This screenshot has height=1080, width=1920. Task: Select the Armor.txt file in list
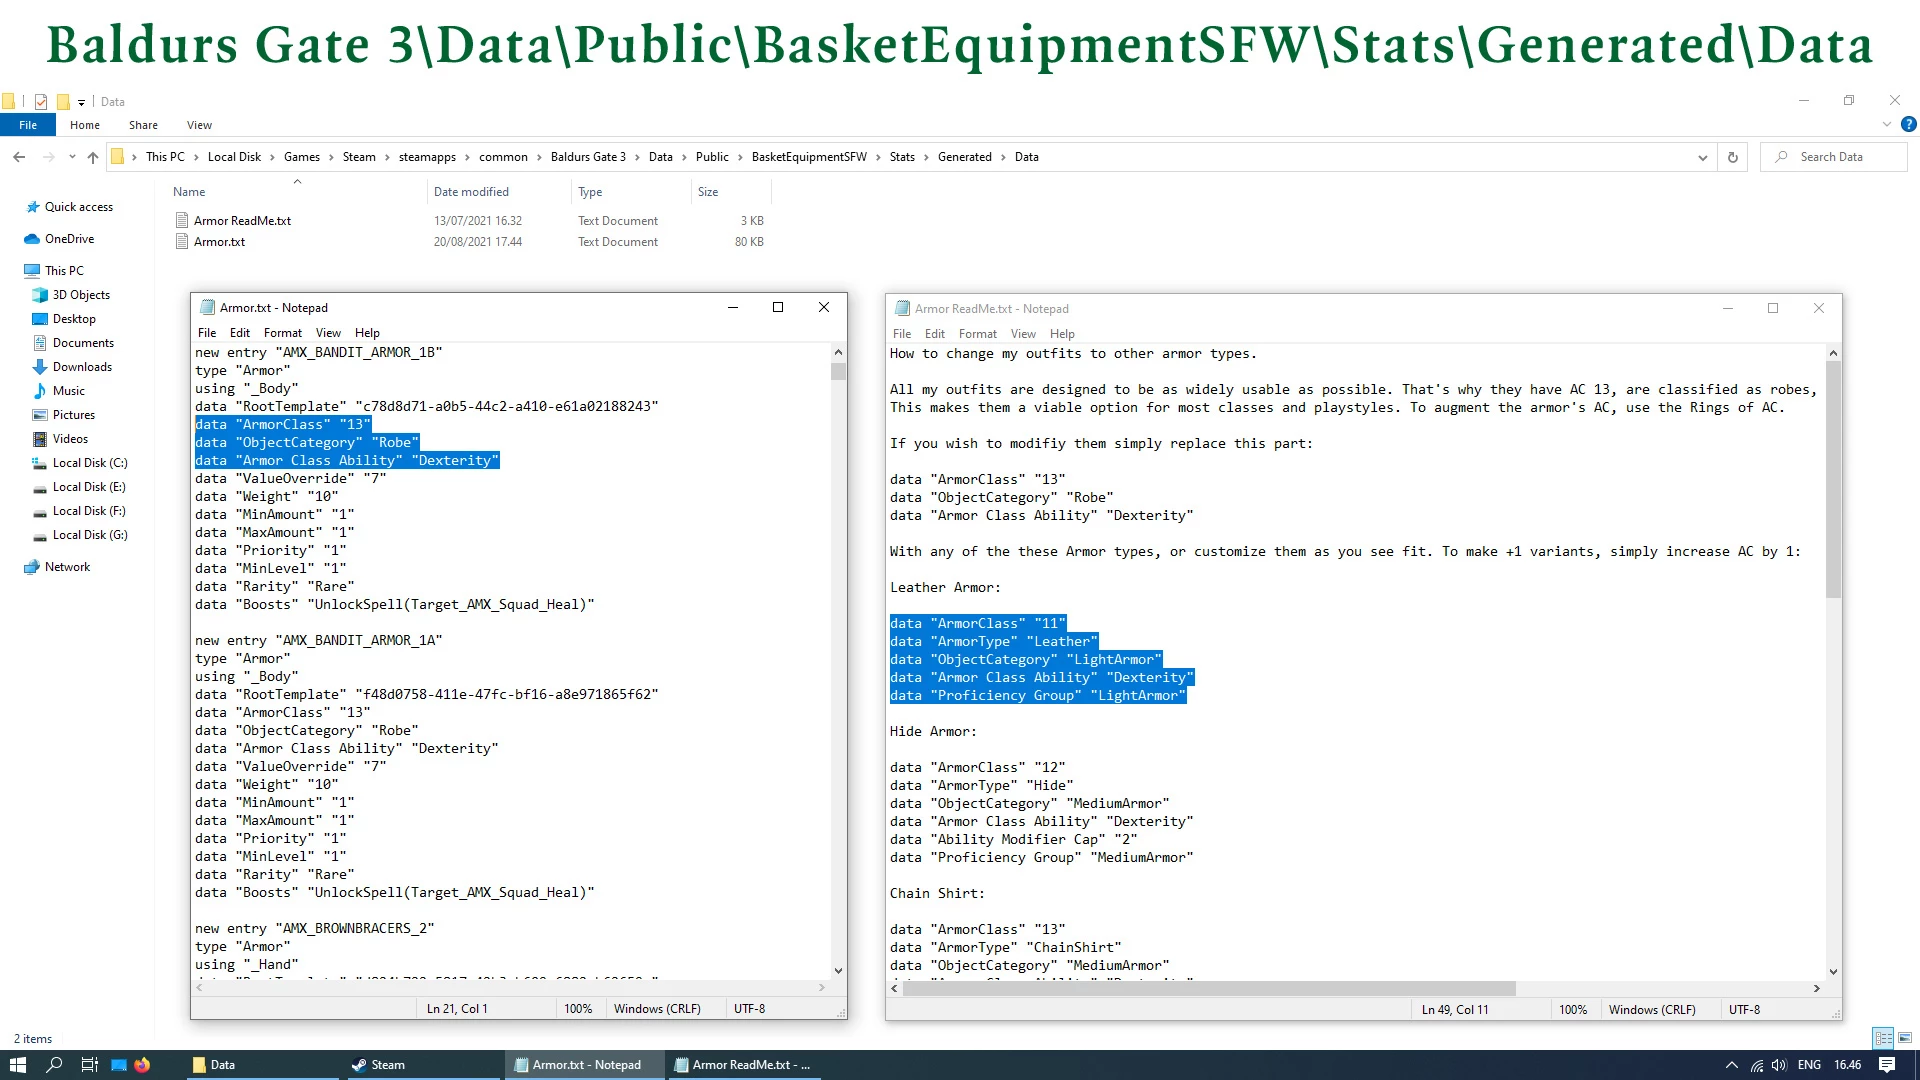219,242
